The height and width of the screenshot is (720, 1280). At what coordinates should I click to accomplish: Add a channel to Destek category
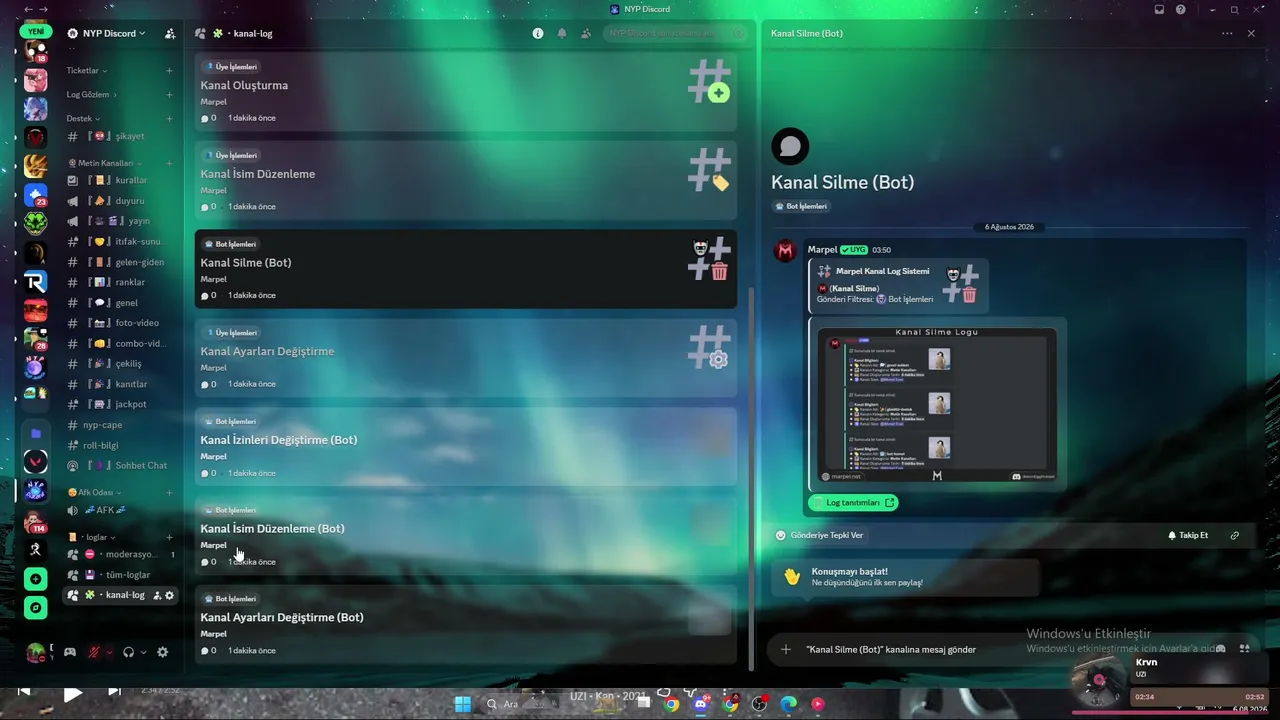(169, 119)
